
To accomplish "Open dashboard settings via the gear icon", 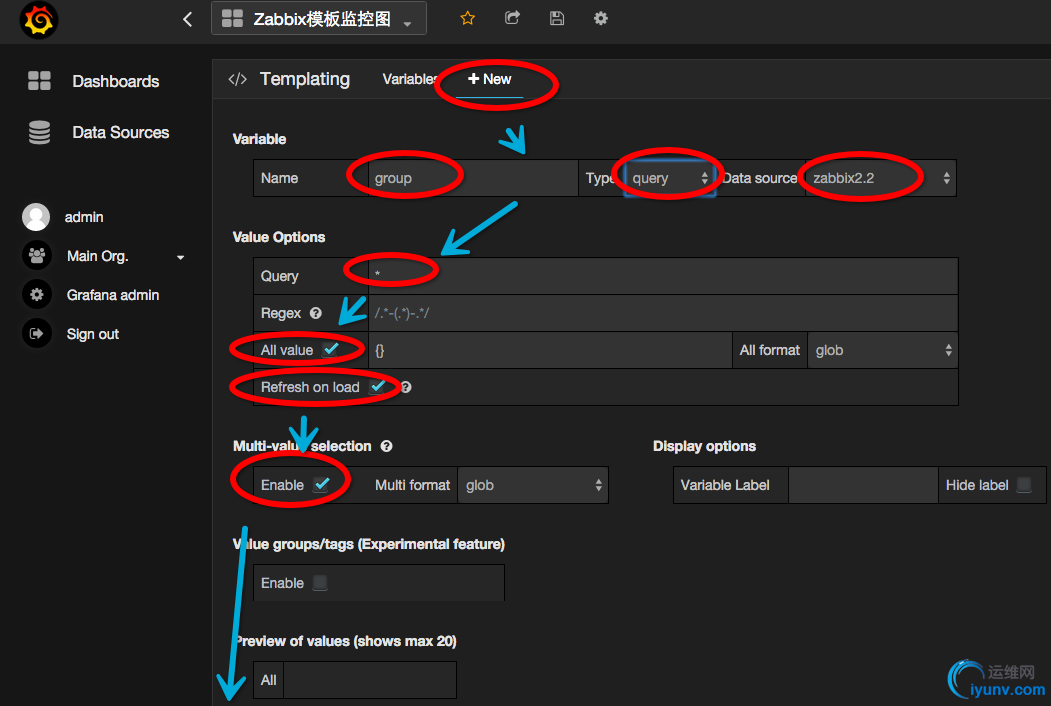I will (601, 18).
